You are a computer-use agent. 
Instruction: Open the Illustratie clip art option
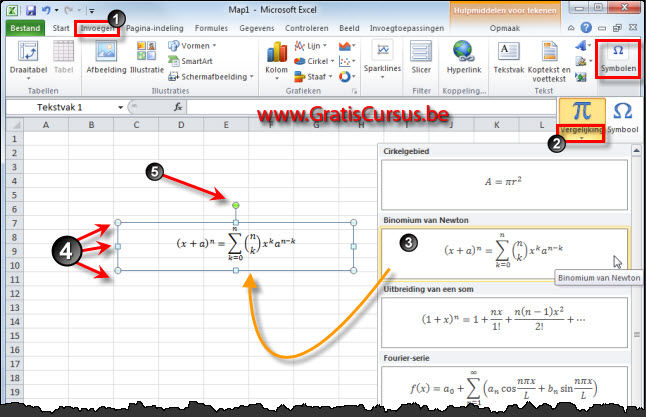[147, 58]
